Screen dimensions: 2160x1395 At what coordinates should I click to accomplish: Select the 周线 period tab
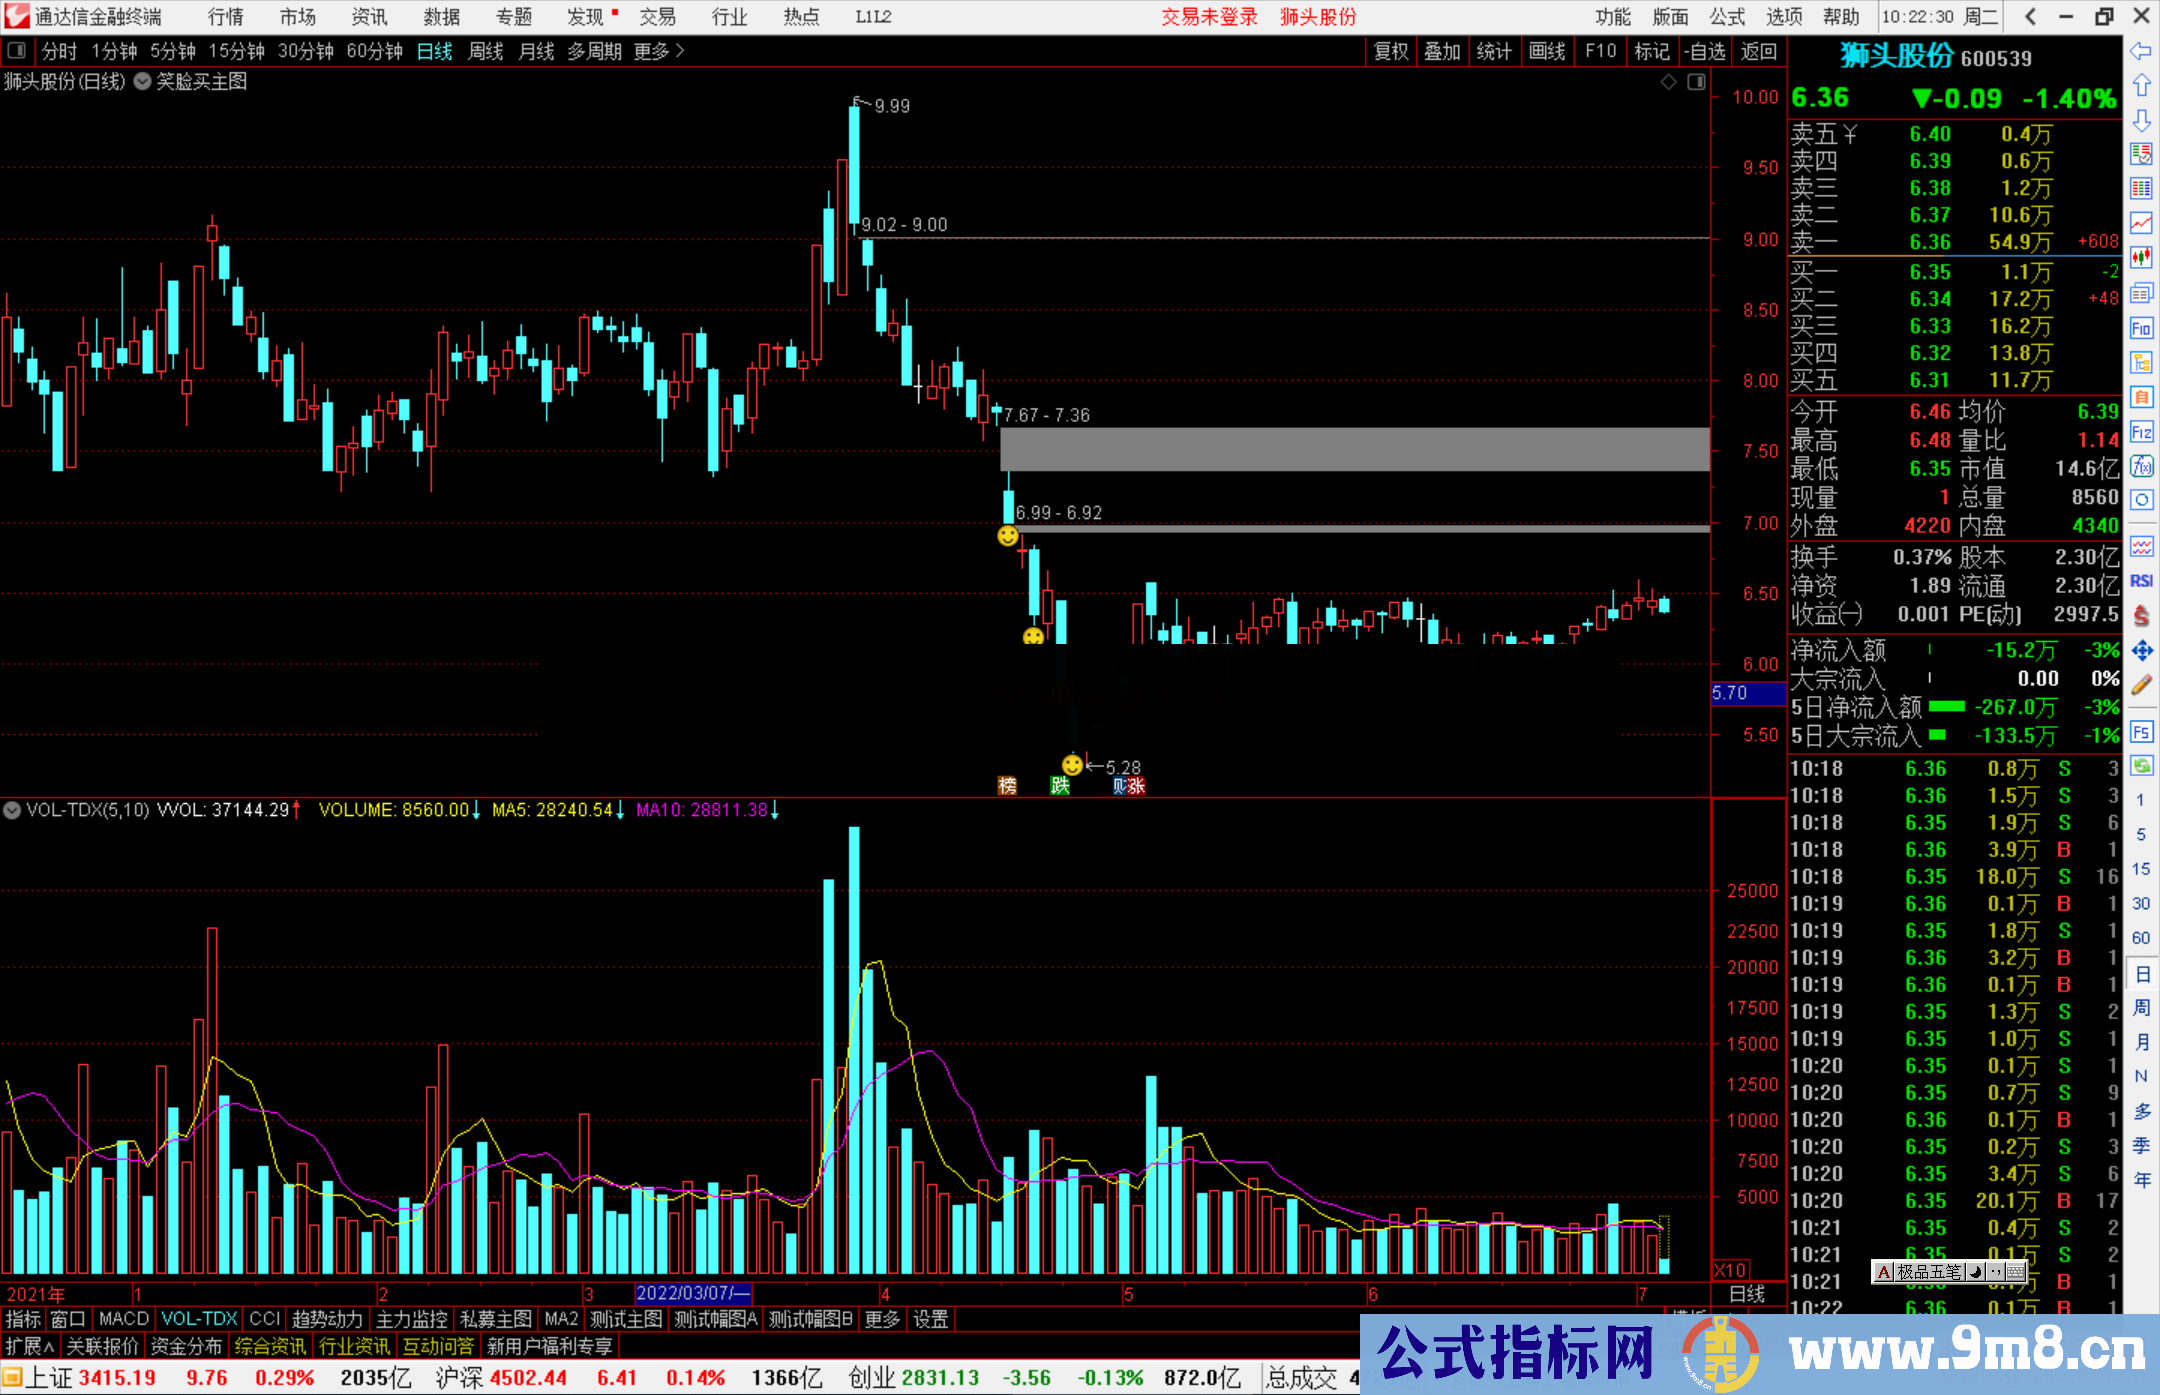[x=486, y=51]
